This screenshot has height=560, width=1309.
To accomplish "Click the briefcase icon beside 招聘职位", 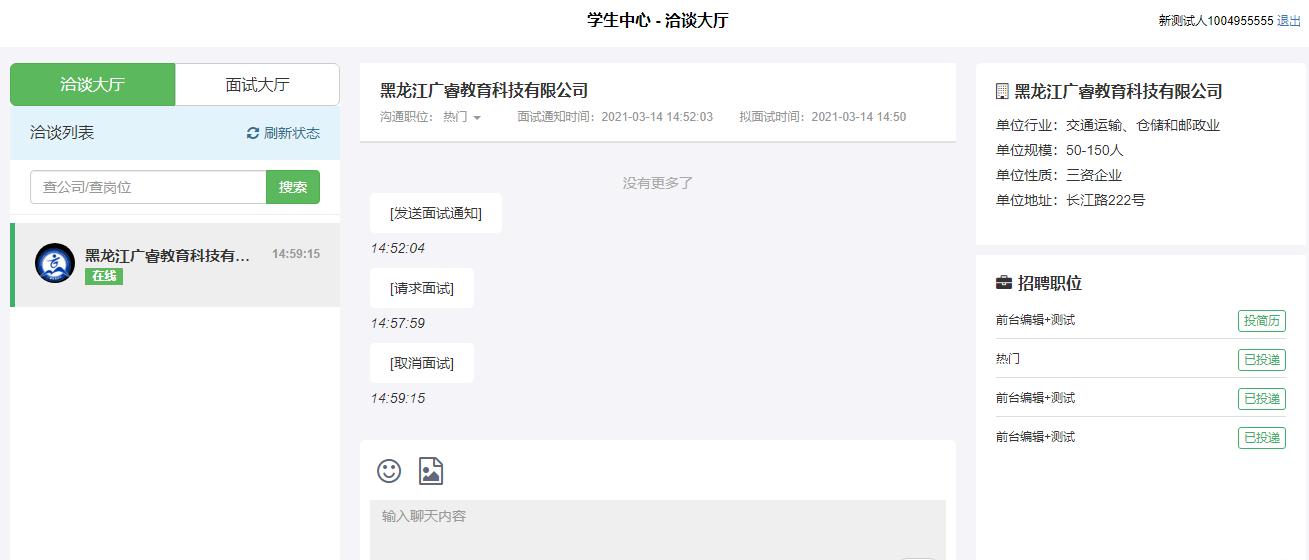I will pyautogui.click(x=1004, y=283).
